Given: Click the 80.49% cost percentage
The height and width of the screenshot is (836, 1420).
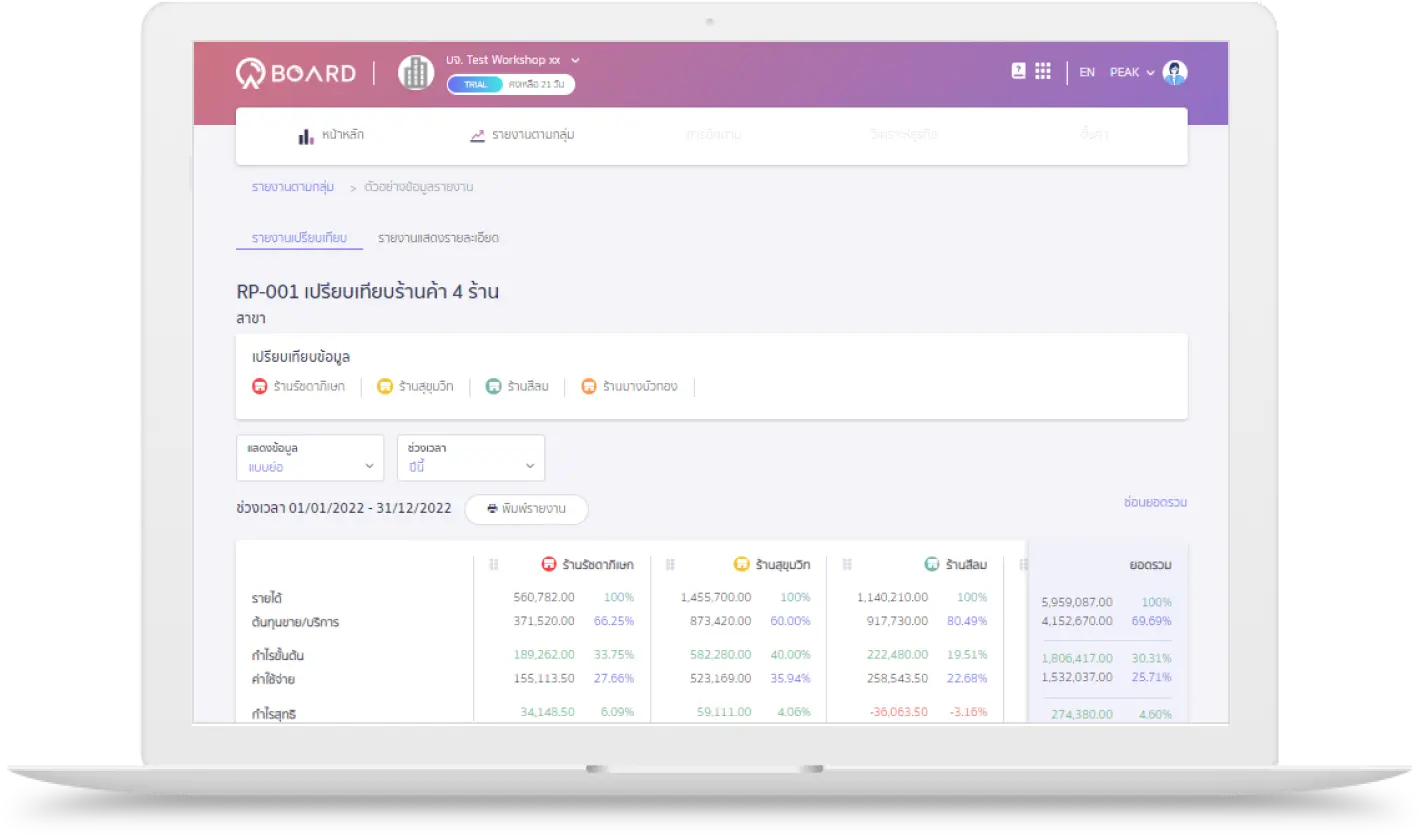Looking at the screenshot, I should tap(966, 621).
